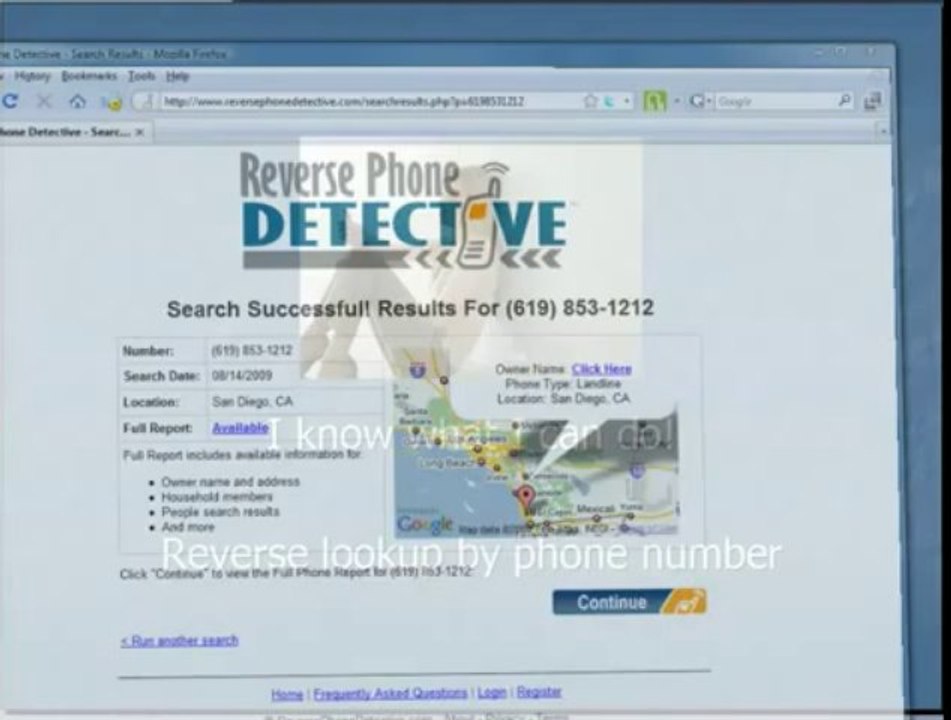Image resolution: width=951 pixels, height=720 pixels.
Task: Open the Help menu
Action: pos(178,76)
